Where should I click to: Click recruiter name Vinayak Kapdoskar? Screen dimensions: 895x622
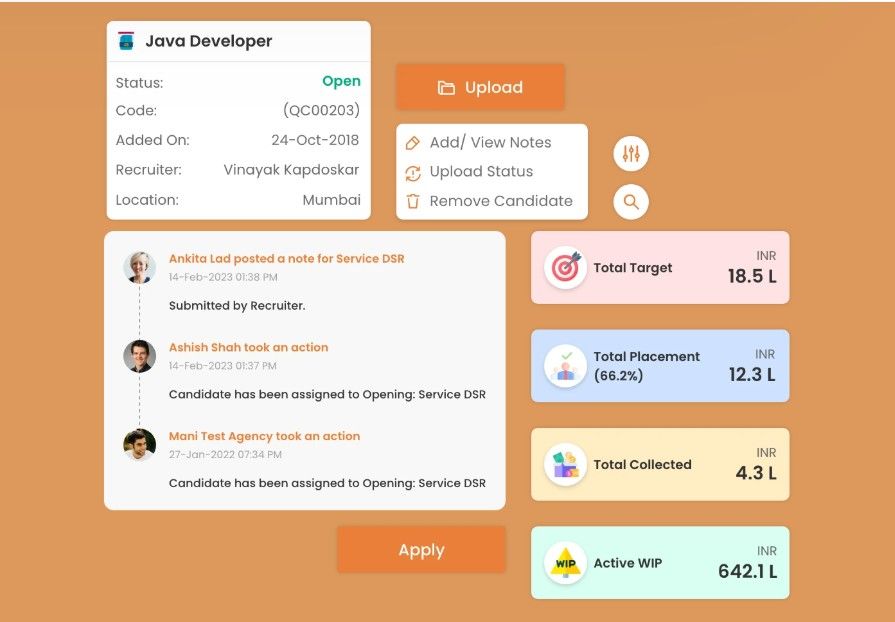[x=291, y=170]
